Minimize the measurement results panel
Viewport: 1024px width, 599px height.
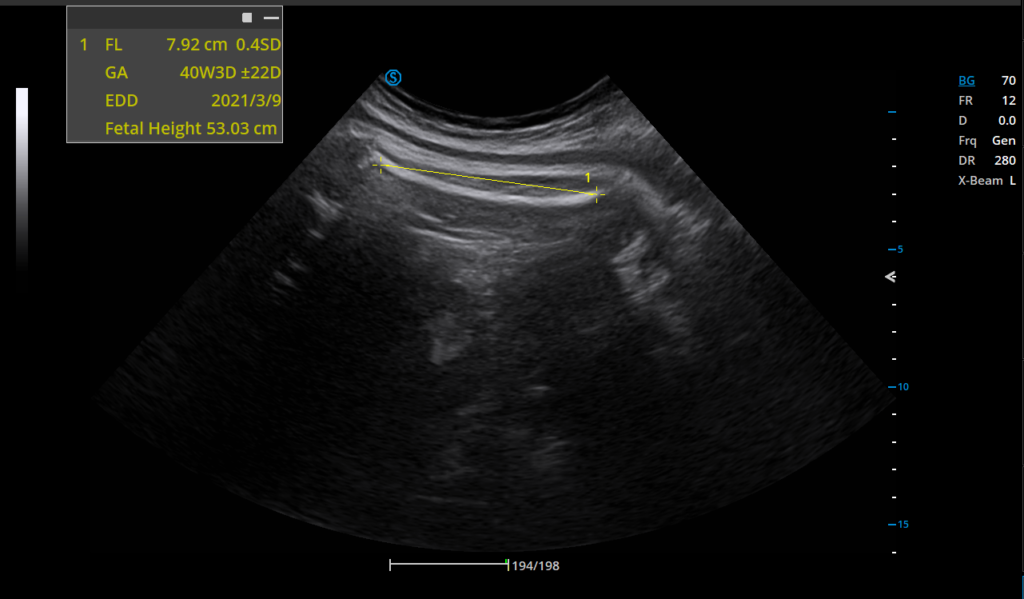[271, 18]
